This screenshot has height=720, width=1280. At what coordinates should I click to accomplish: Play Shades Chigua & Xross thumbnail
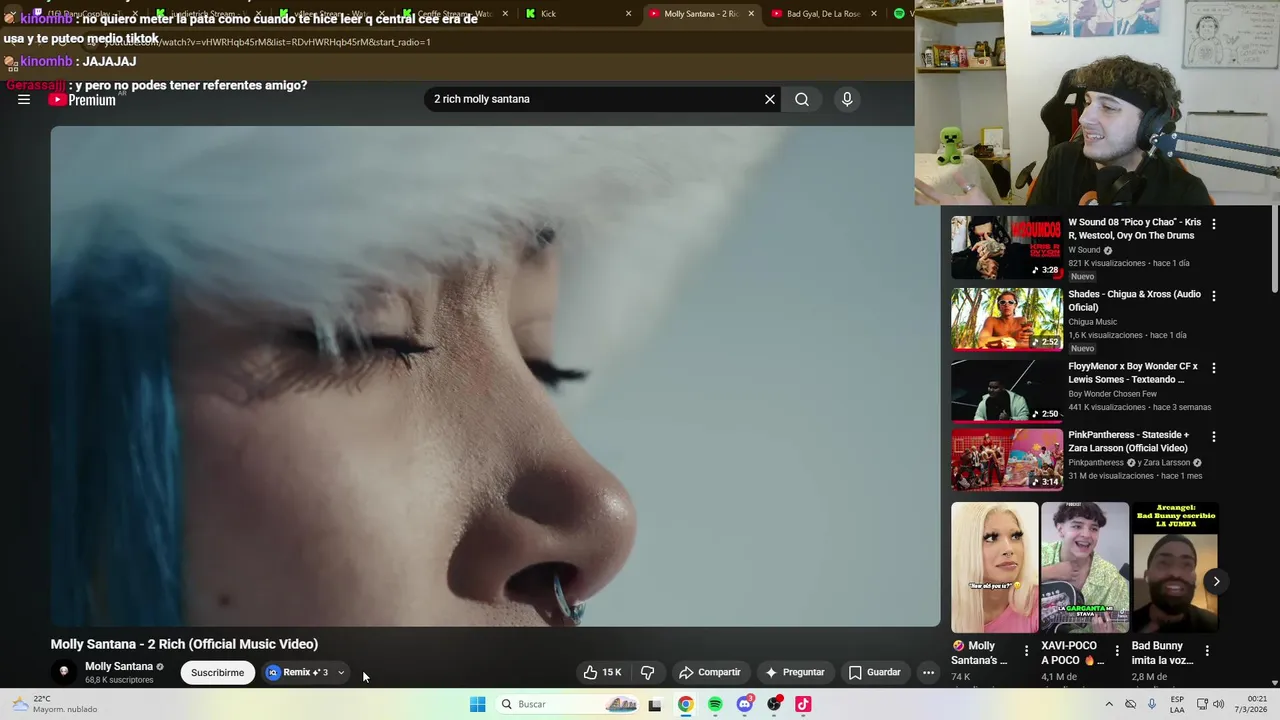tap(1007, 319)
